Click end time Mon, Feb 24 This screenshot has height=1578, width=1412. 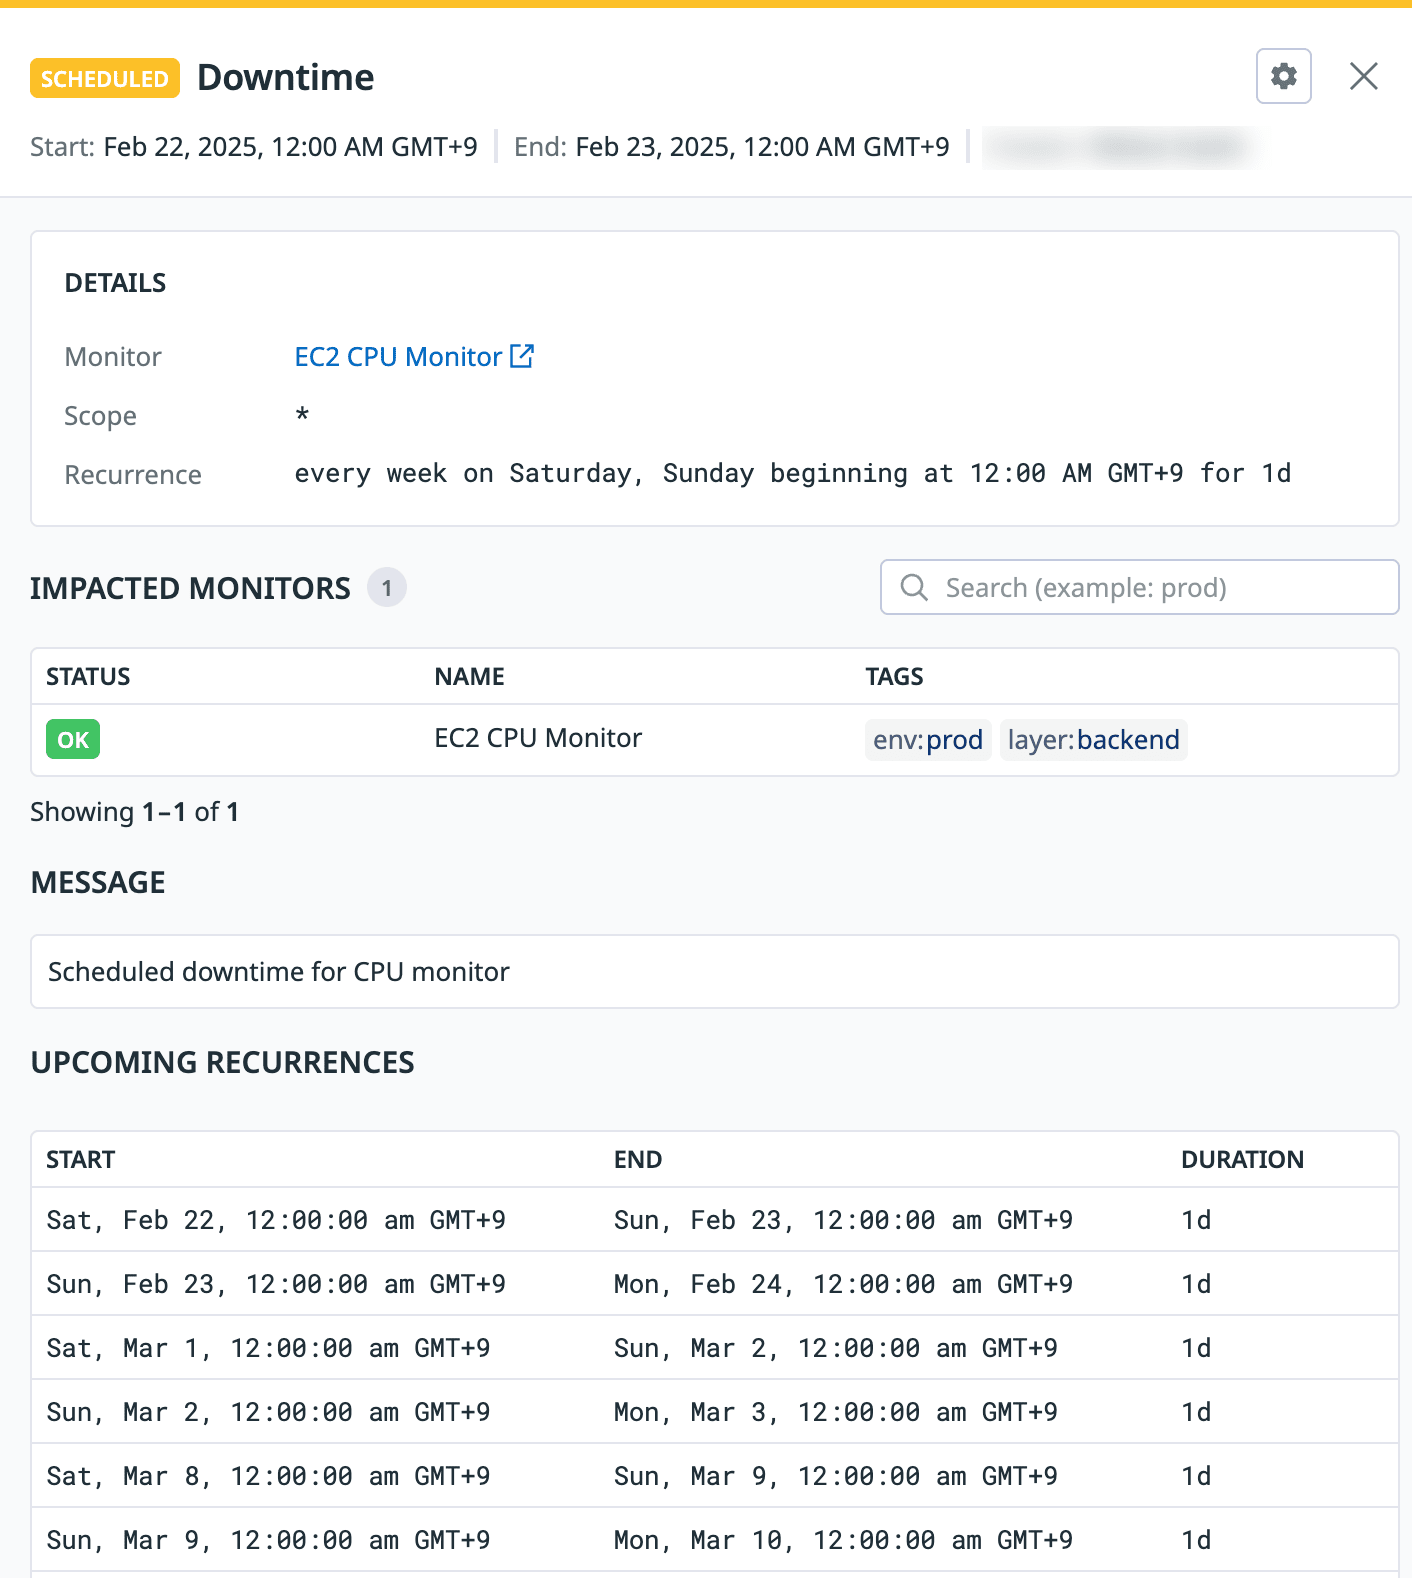coord(843,1284)
